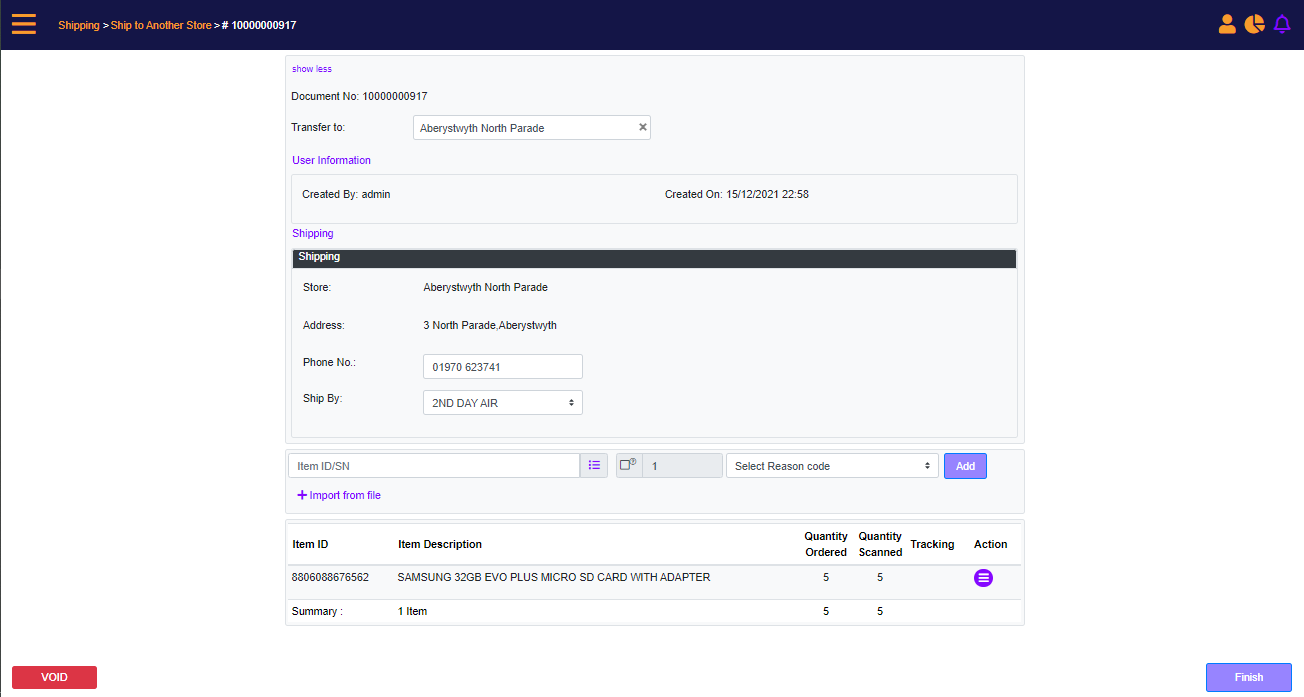The height and width of the screenshot is (697, 1304).
Task: Click the VOID button
Action: tap(54, 677)
